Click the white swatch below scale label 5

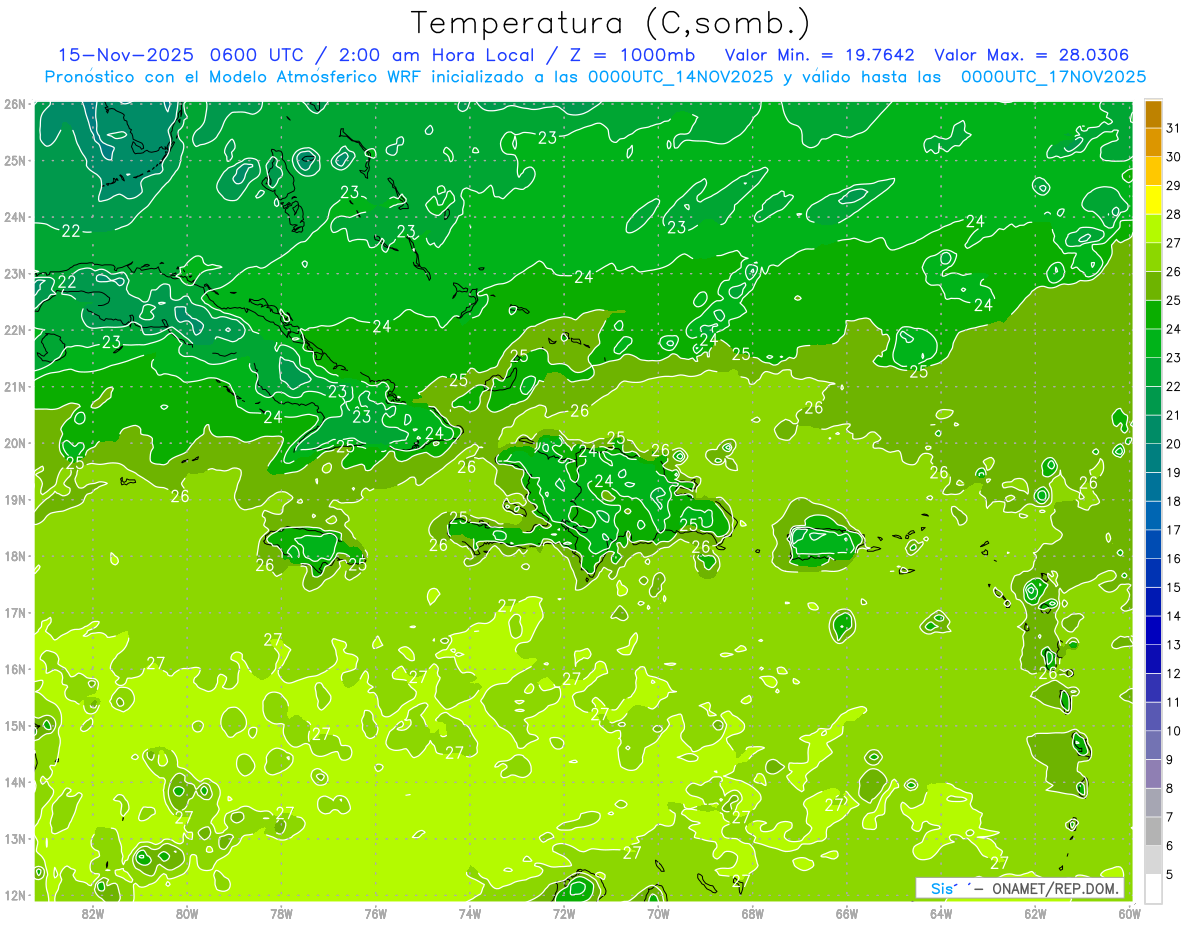coord(1153,888)
